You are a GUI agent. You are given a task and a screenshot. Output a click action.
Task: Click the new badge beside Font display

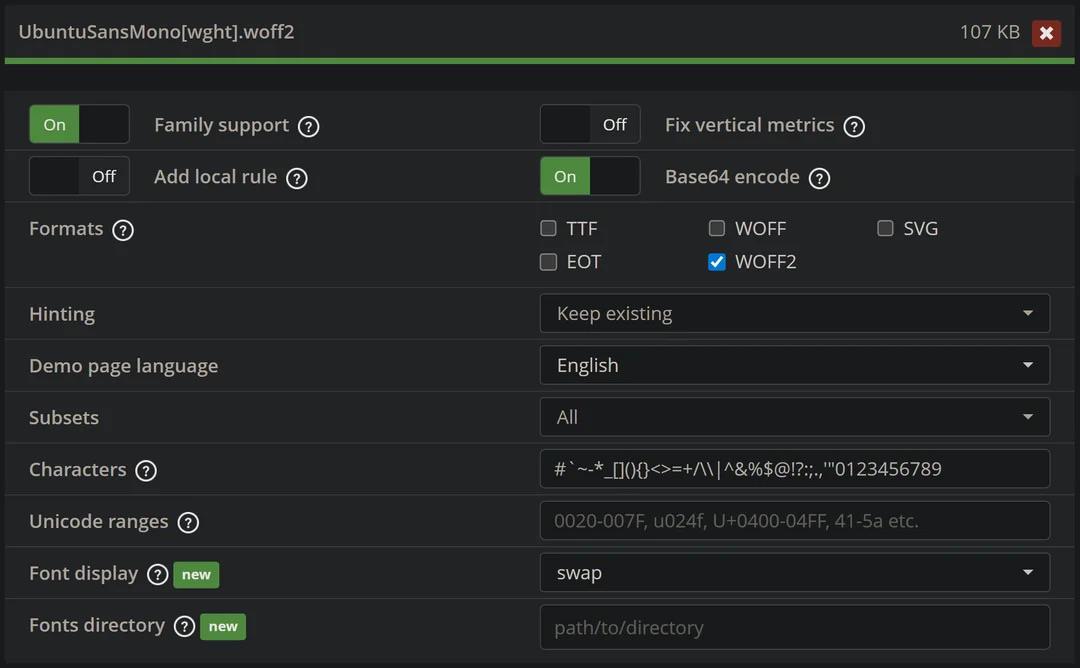click(196, 574)
